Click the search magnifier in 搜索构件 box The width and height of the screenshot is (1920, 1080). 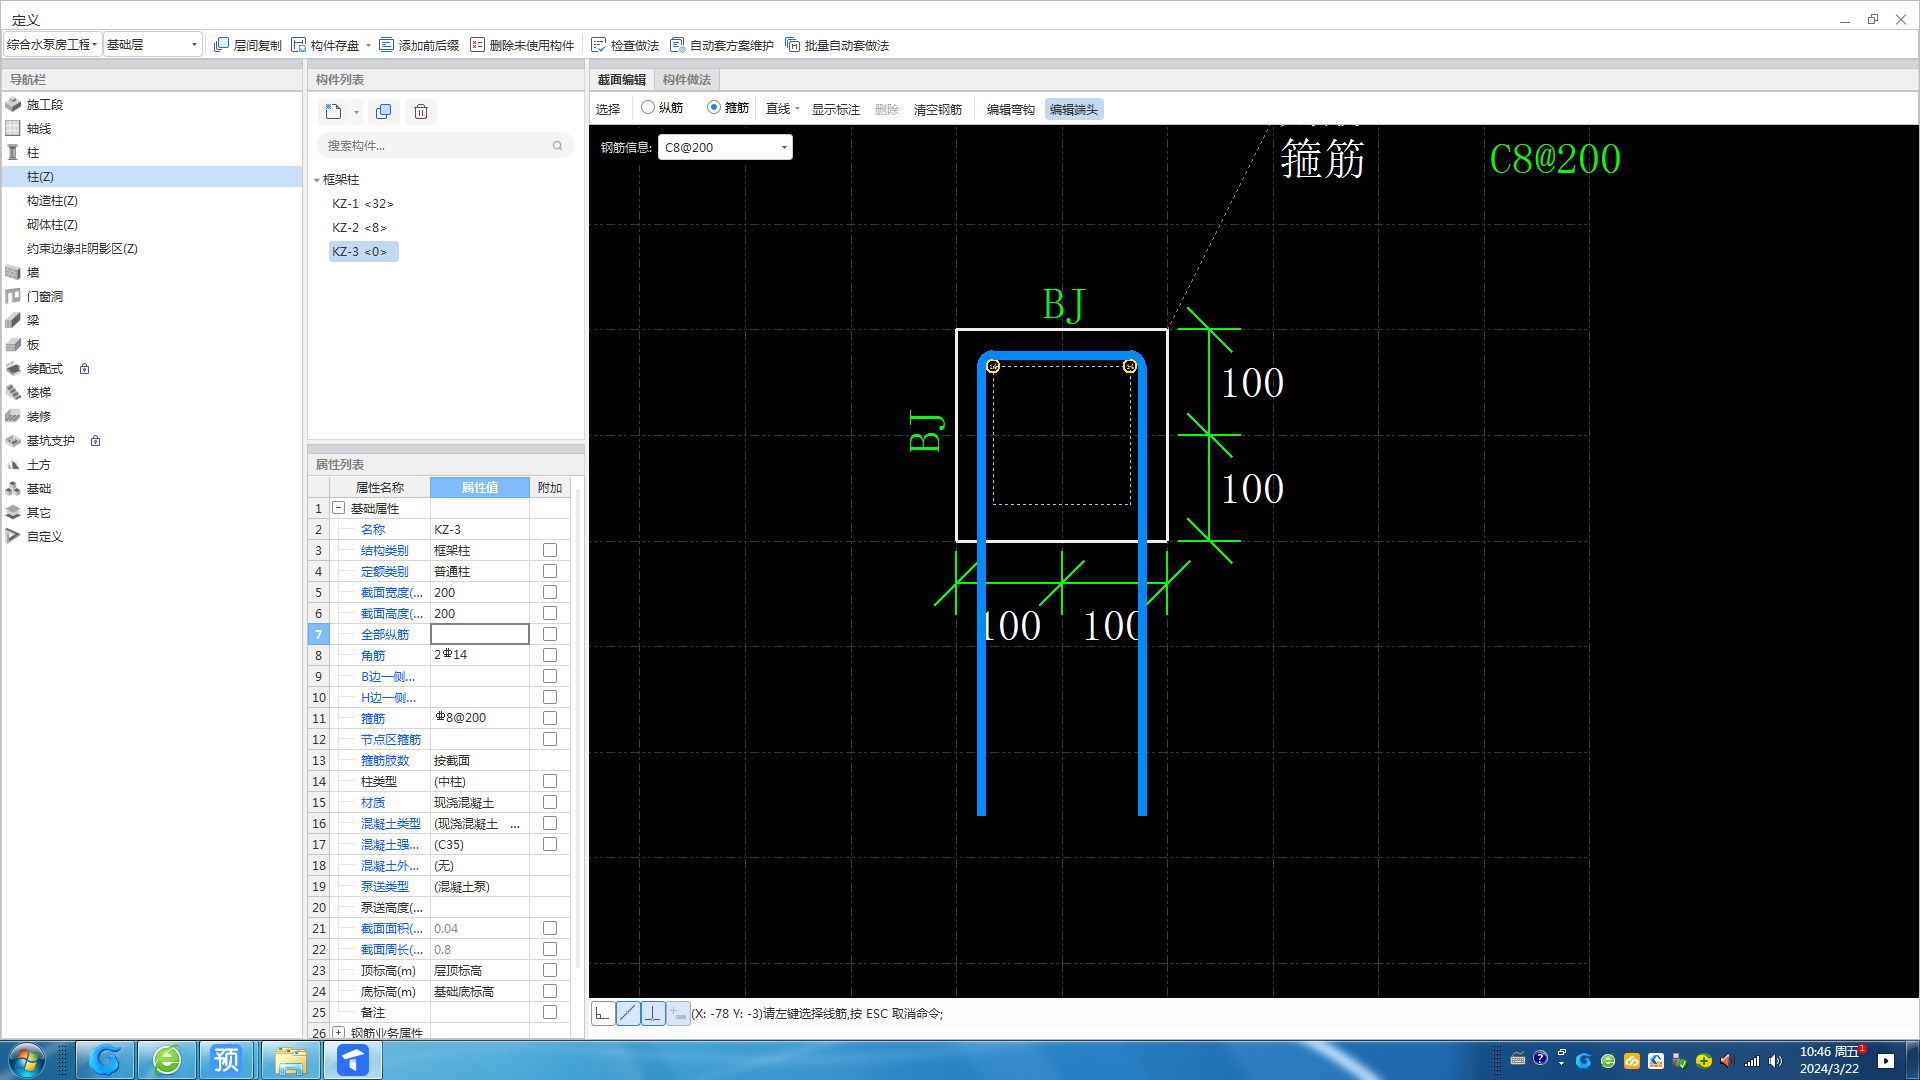click(557, 146)
